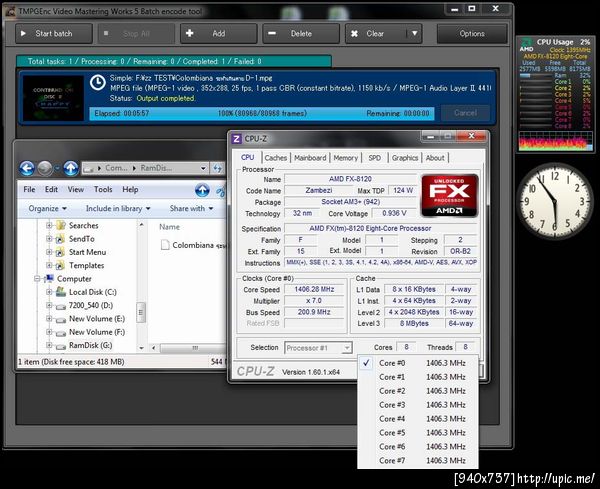This screenshot has width=600, height=489.
Task: Switch to the CPU tab in CPU-Z
Action: pos(247,157)
